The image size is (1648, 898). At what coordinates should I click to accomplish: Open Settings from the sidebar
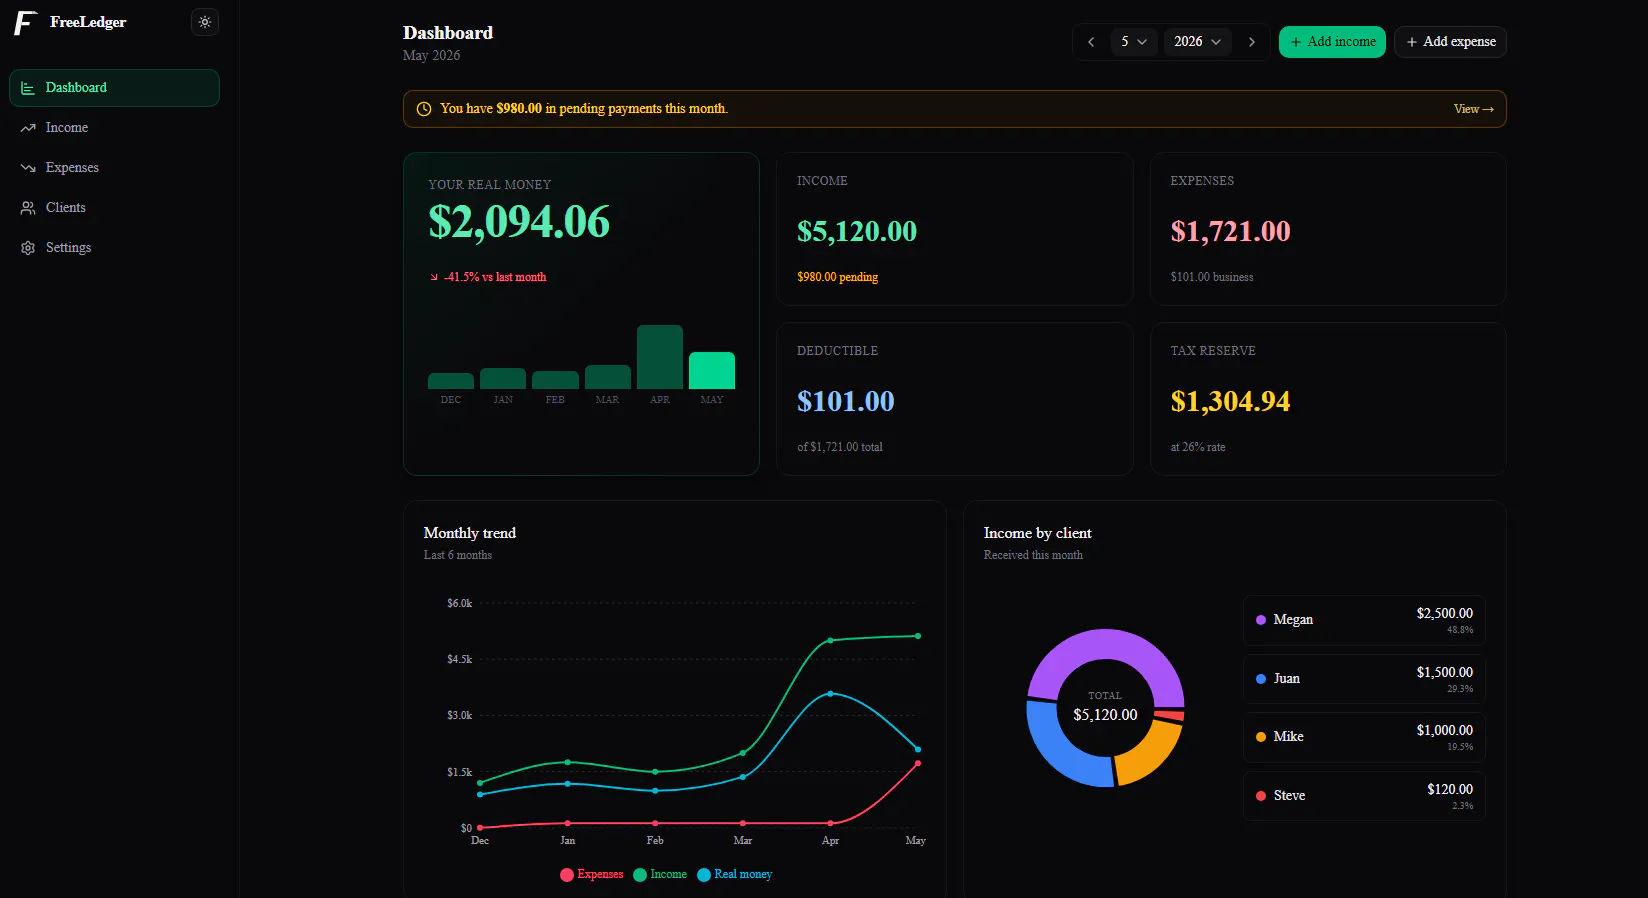[x=114, y=248]
